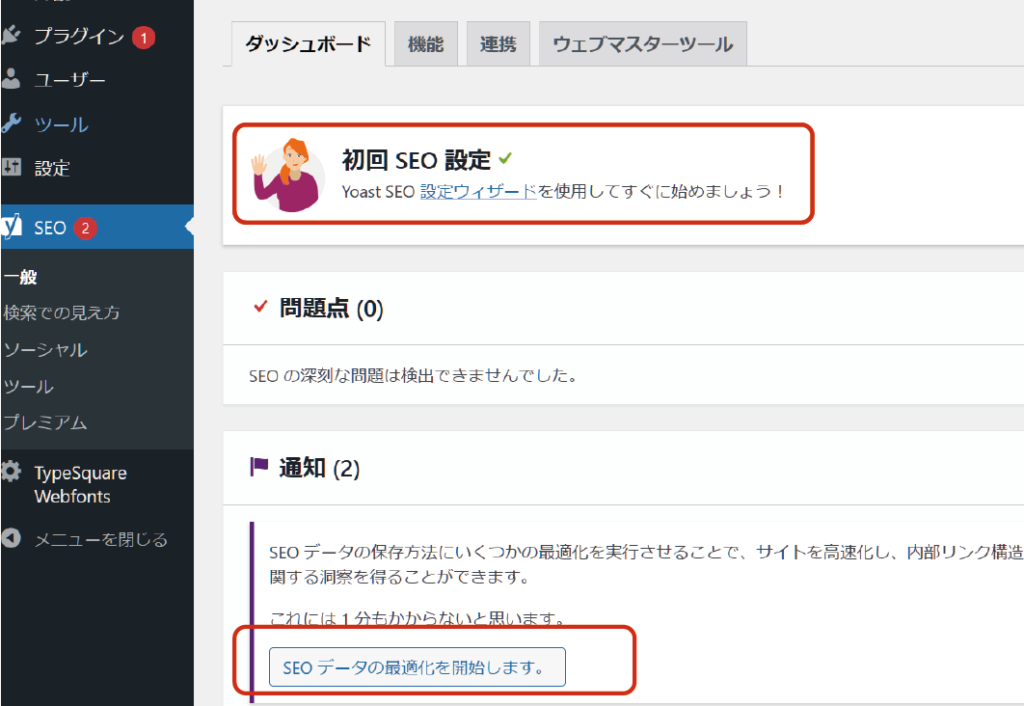Click the settings sliders icon
The image size is (1024, 706).
(x=11, y=167)
